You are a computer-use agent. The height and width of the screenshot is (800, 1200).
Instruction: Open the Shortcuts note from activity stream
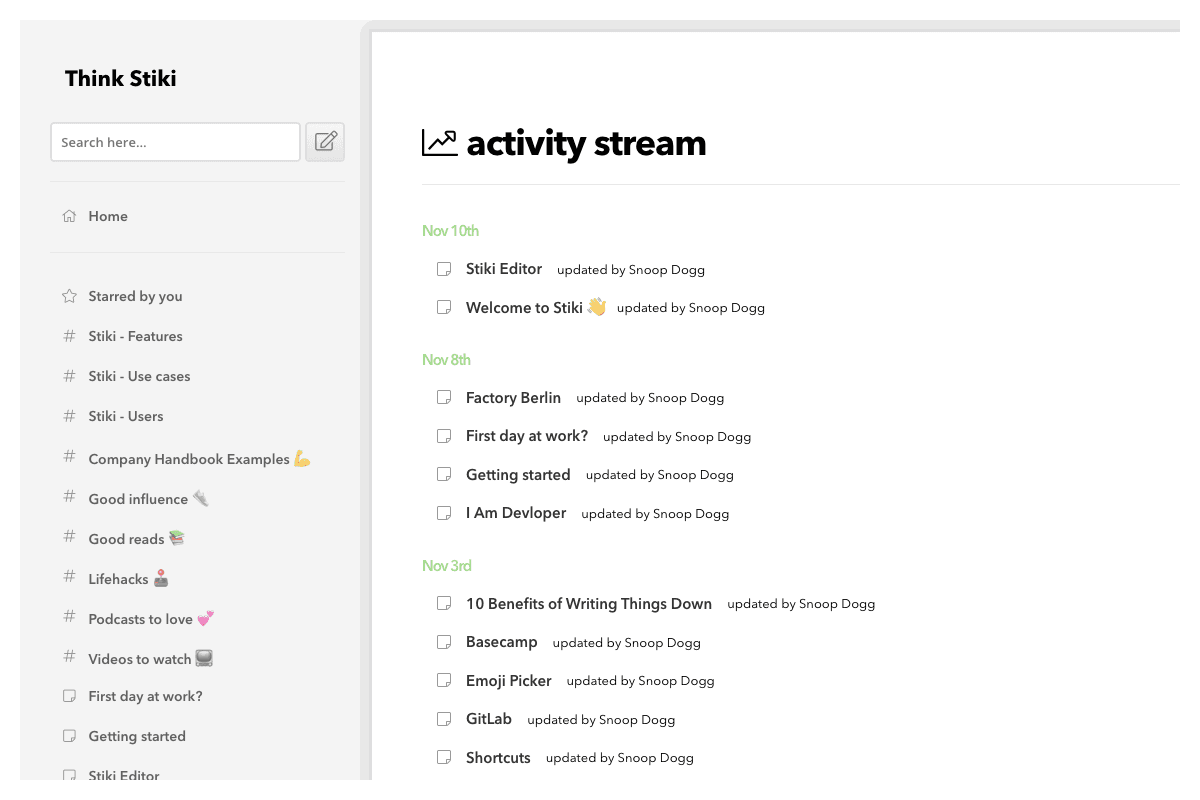[x=498, y=758]
